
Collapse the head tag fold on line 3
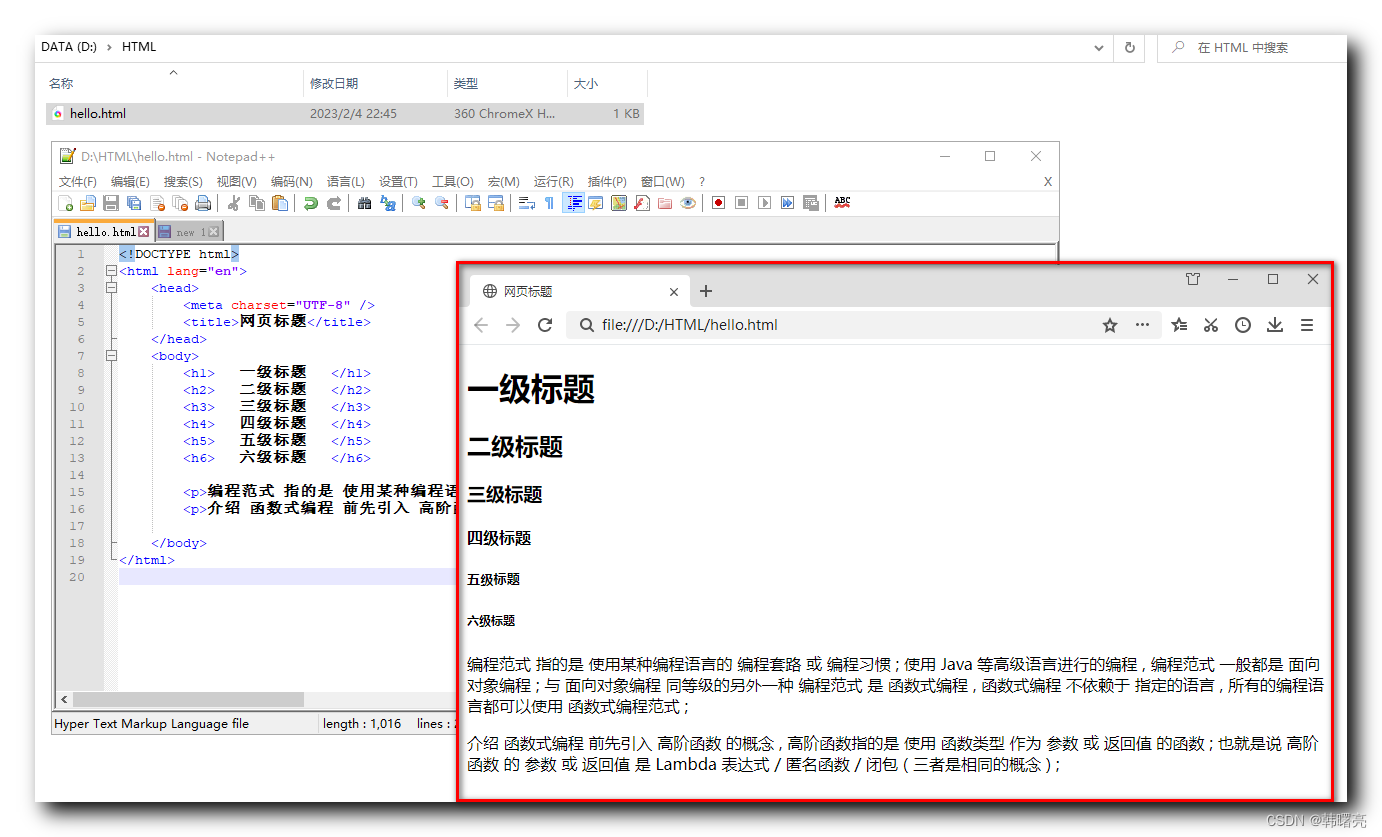coord(111,288)
